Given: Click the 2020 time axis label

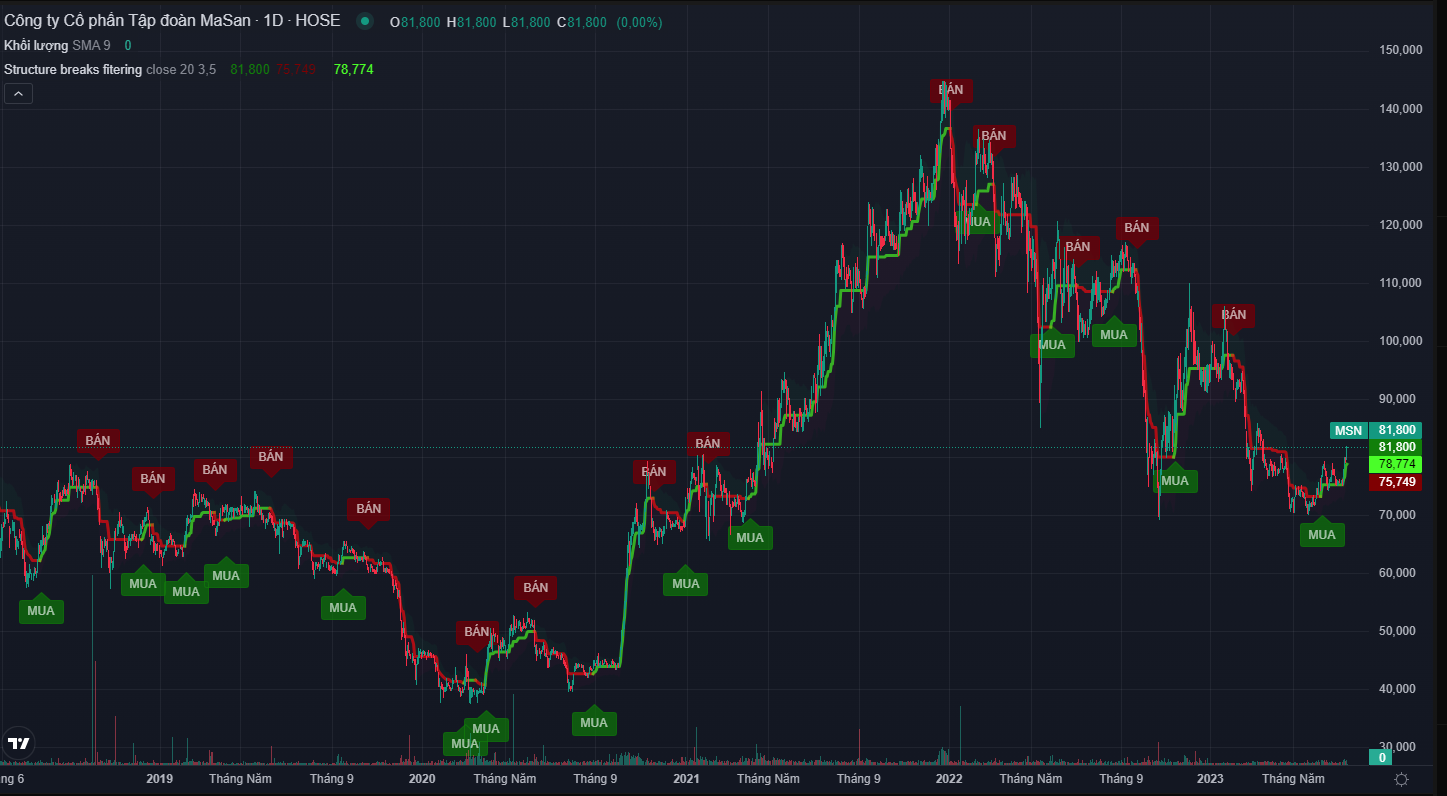Looking at the screenshot, I should [x=423, y=778].
